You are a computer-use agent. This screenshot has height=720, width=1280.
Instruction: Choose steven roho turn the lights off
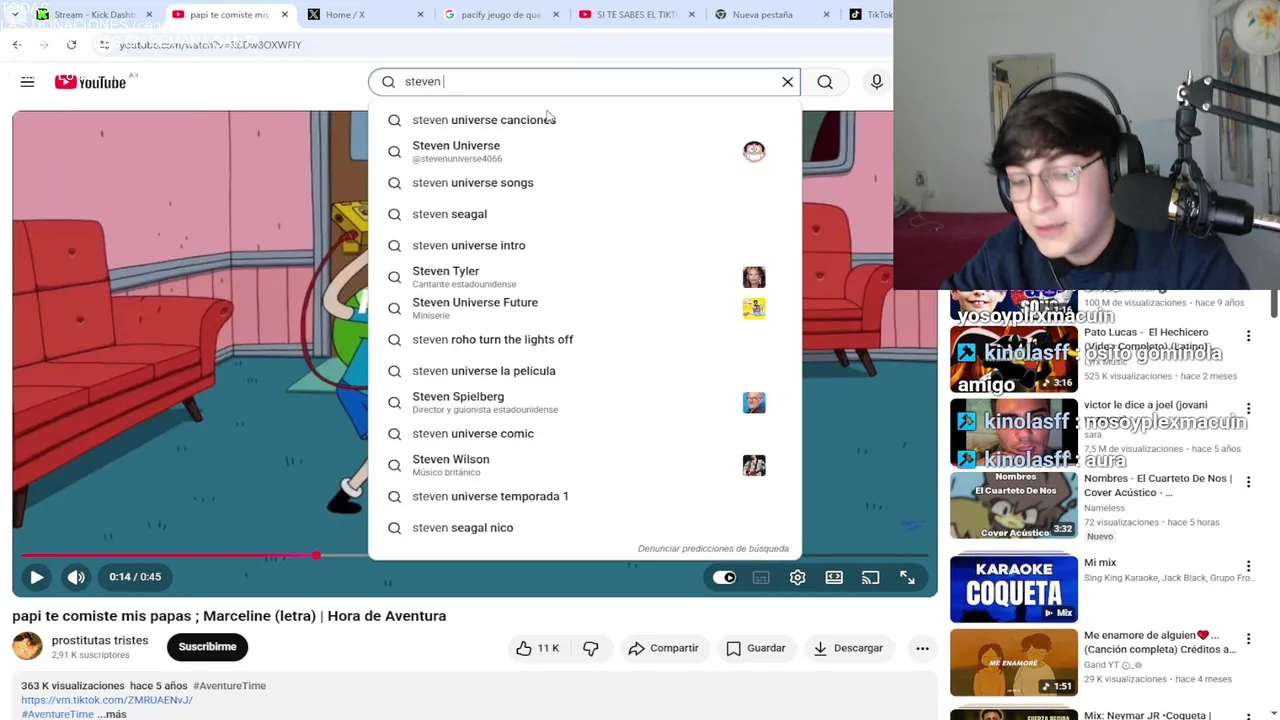585,339
